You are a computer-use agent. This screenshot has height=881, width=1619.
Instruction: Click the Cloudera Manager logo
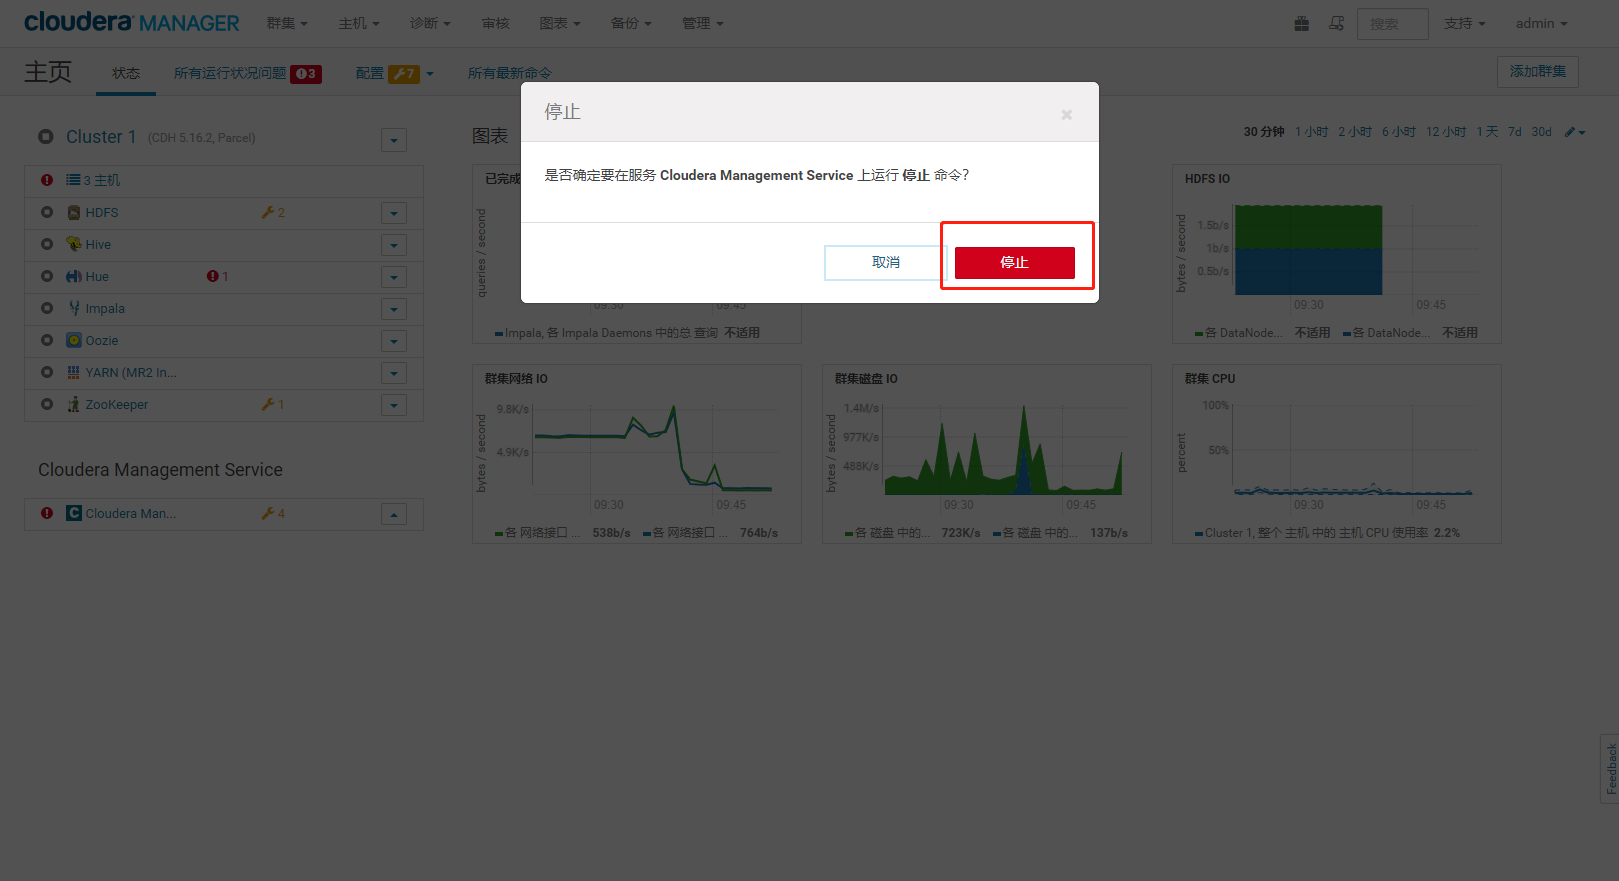(x=132, y=22)
